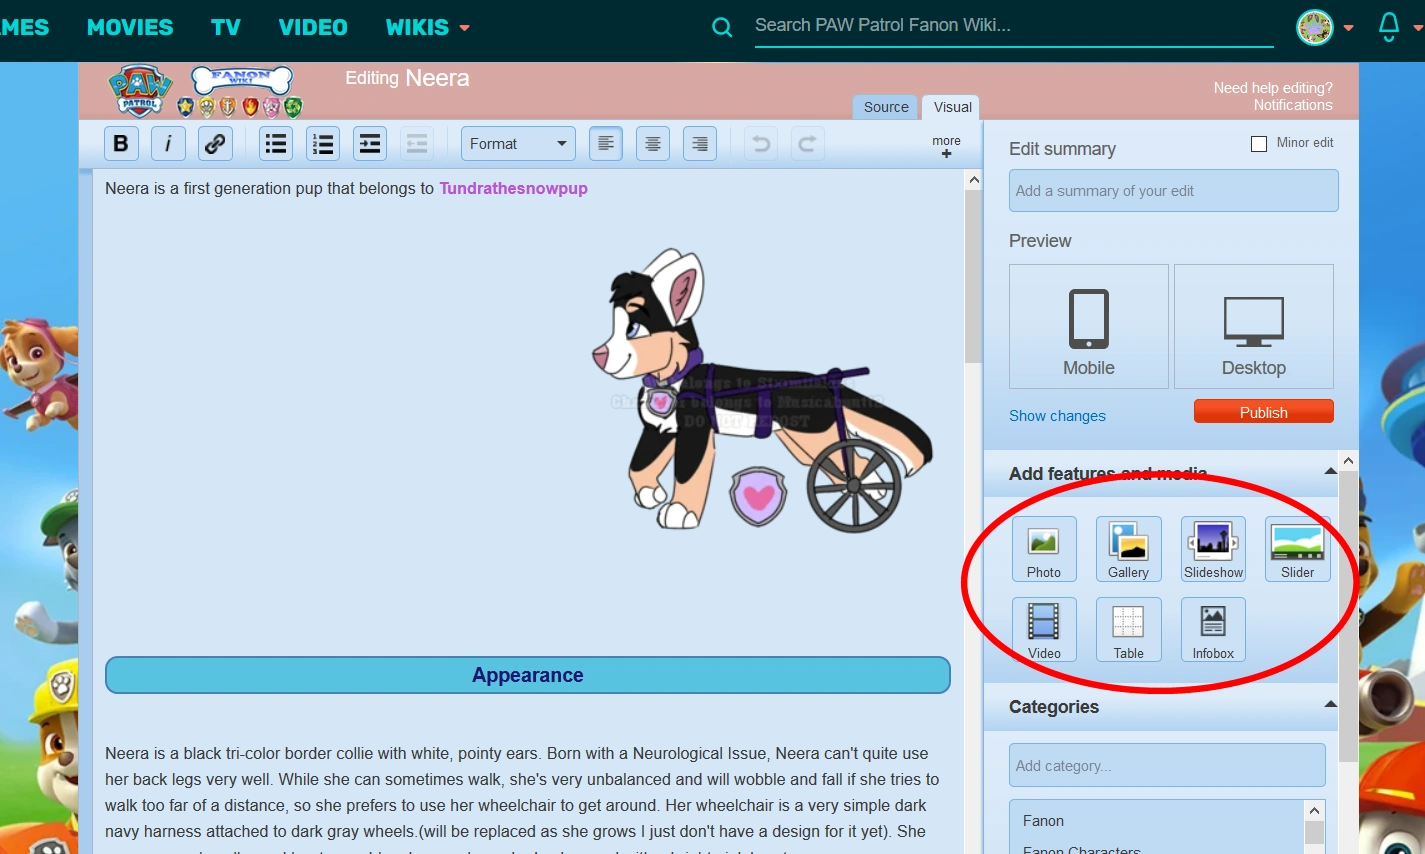Add a Video to the page
Screen dimensions: 1425x854
tap(1044, 630)
